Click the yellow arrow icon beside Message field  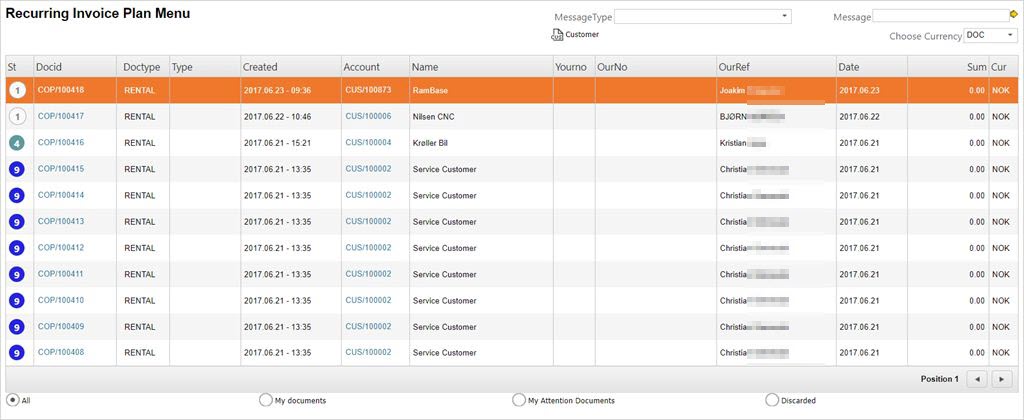click(1013, 15)
